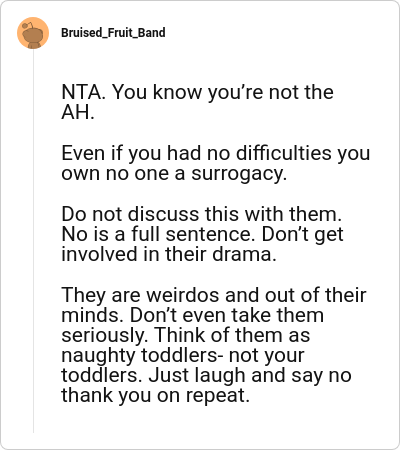Click the final line "thank you on repeat."
Viewport: 400px width, 450px height.
(x=155, y=396)
